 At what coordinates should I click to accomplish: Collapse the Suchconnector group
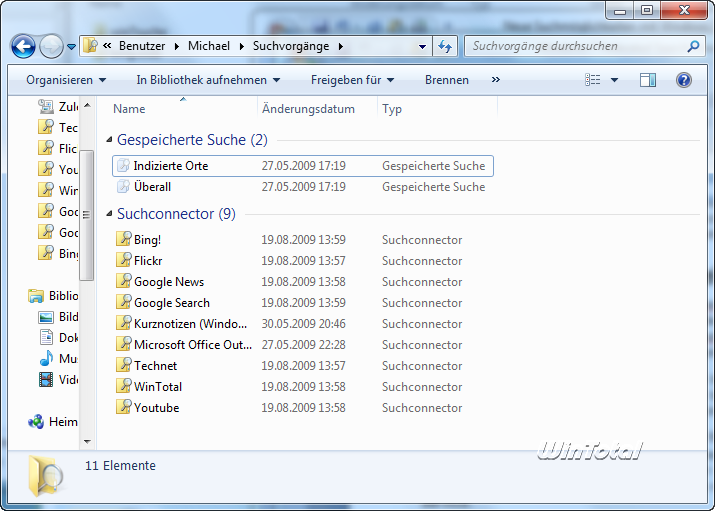(109, 213)
